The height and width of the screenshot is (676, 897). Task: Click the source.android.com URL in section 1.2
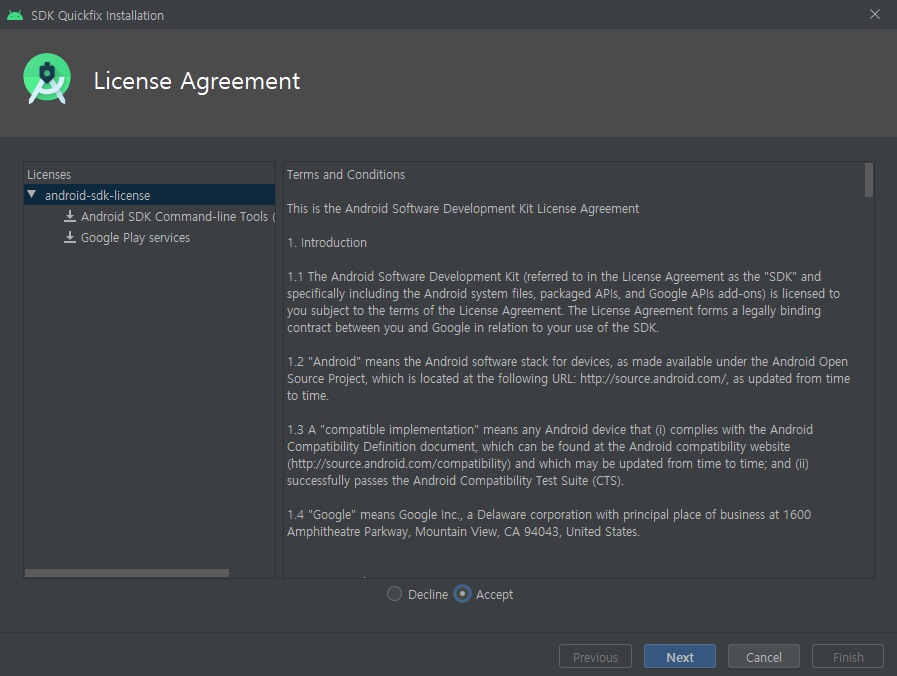click(653, 379)
